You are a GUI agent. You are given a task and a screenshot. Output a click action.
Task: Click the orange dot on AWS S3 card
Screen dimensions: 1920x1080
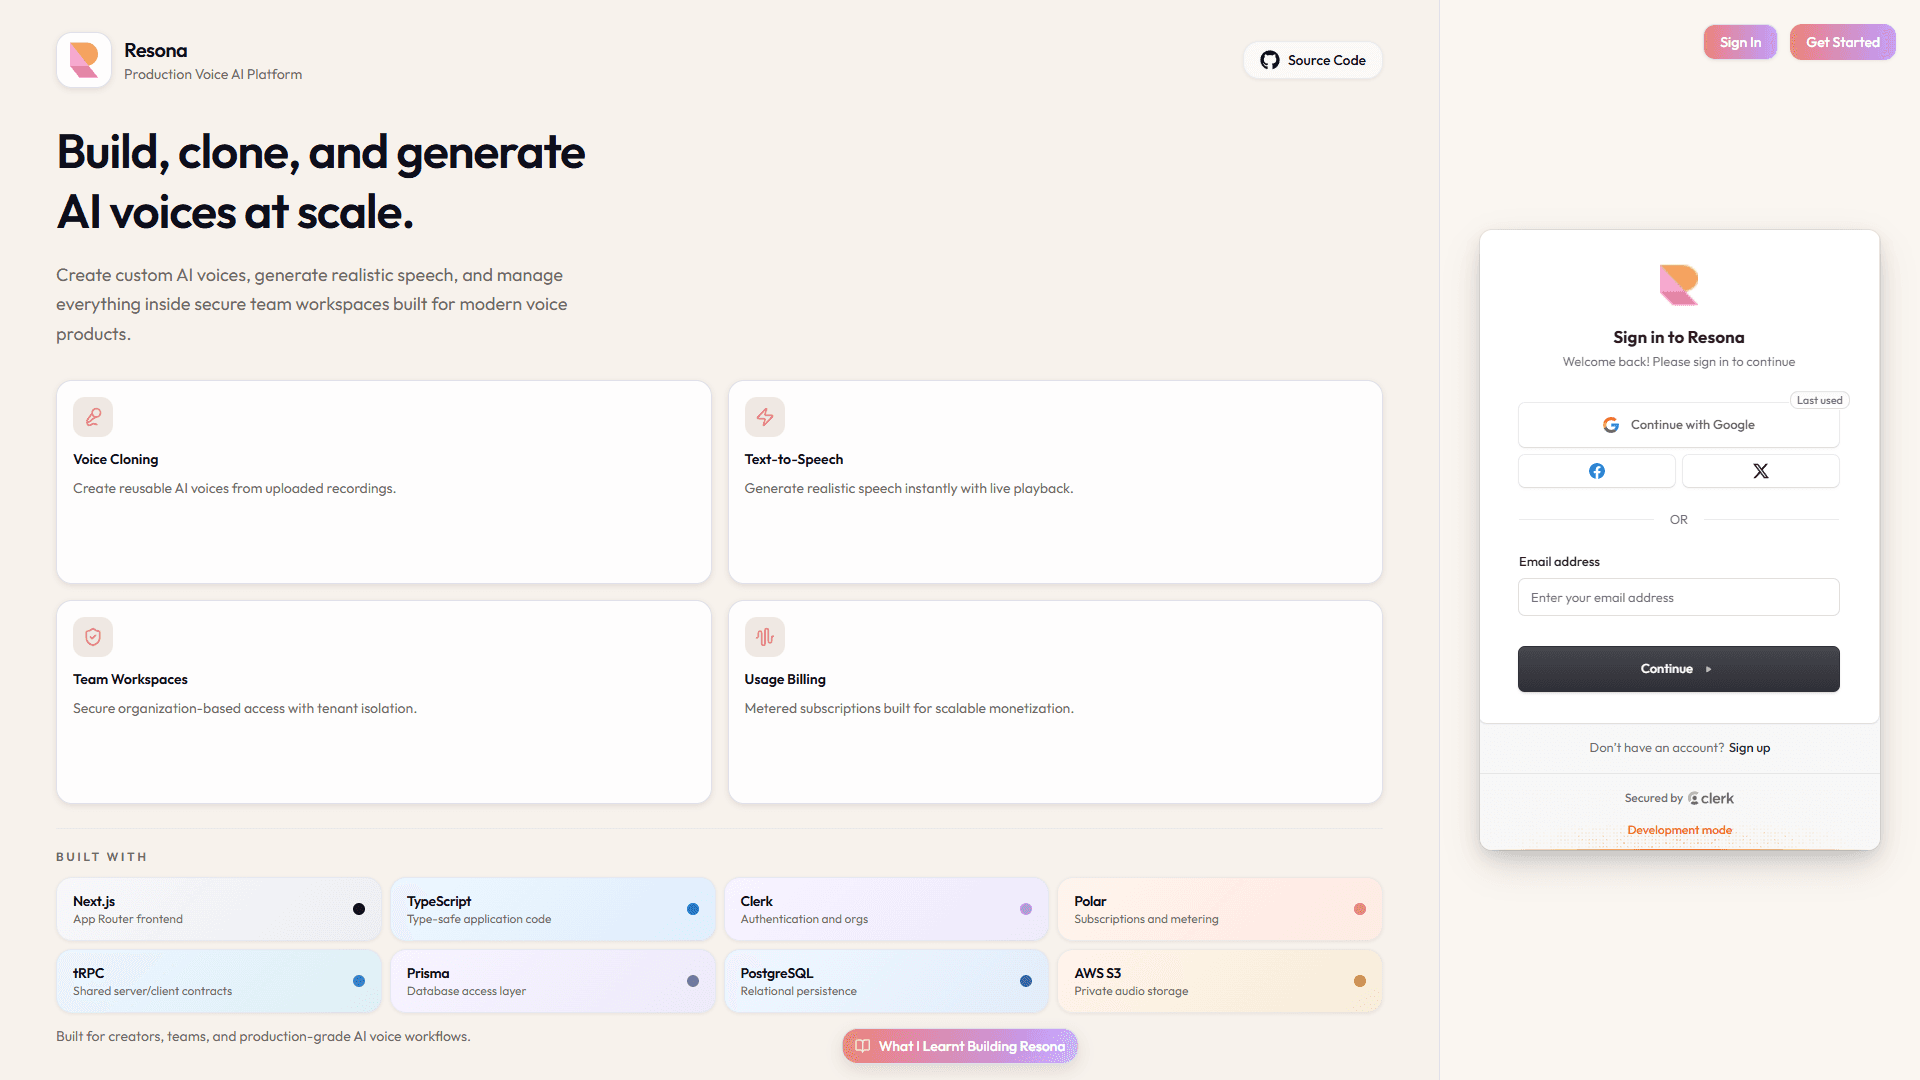click(x=1360, y=981)
